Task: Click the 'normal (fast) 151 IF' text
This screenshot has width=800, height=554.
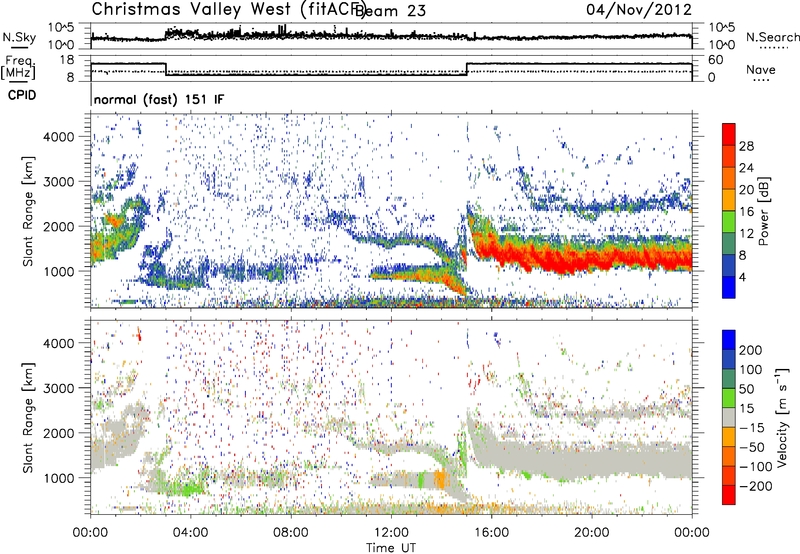Action: 159,99
